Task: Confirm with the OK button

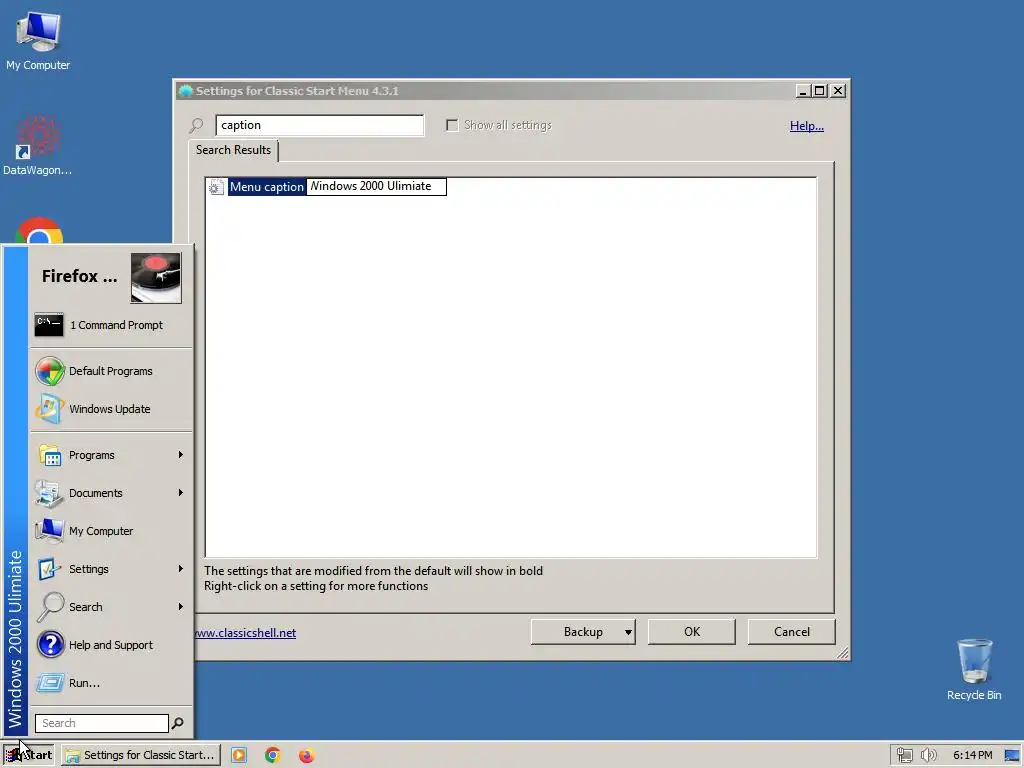Action: (692, 632)
